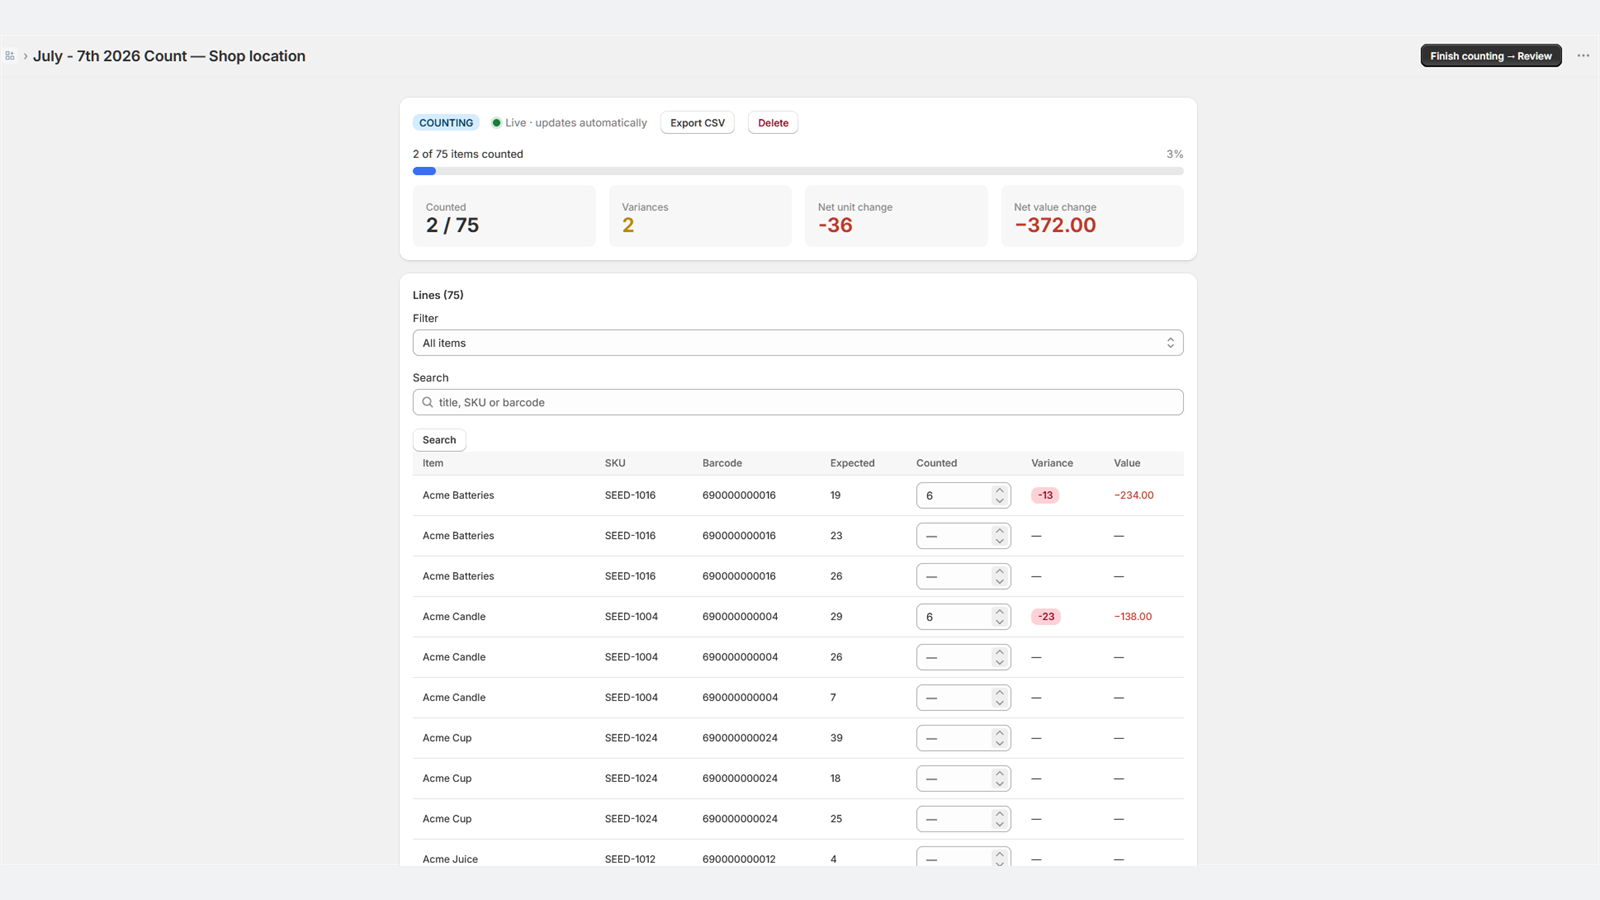Click the counting progress bar
Screen dimensions: 1600x900
tap(798, 171)
